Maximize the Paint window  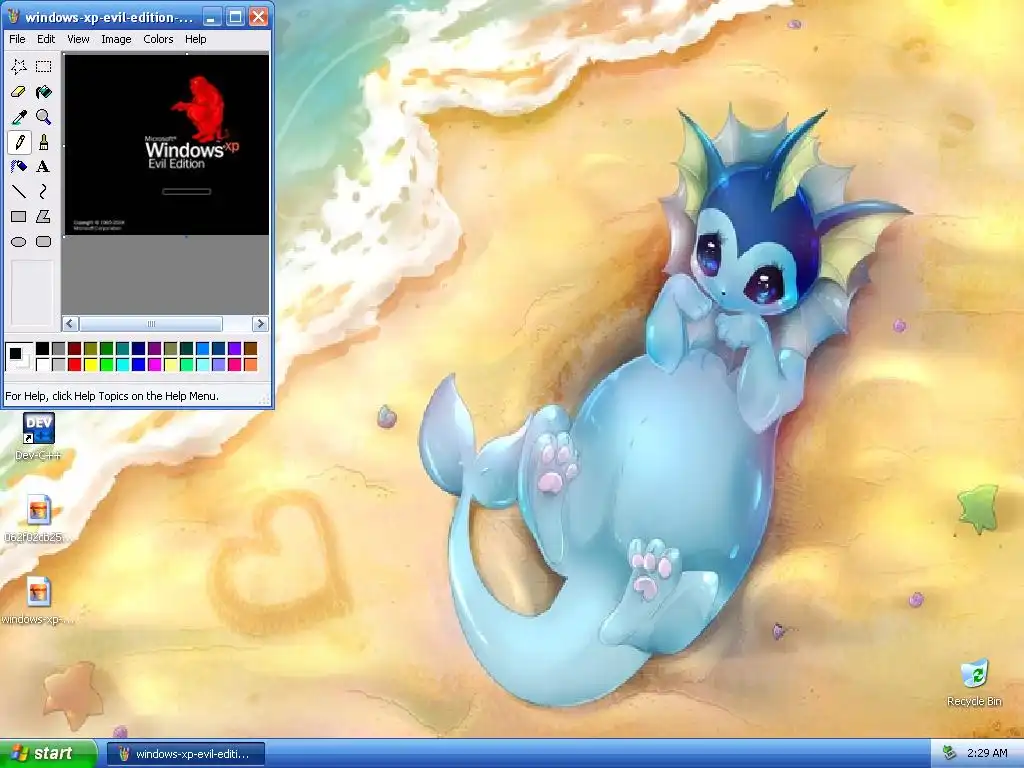pos(235,17)
